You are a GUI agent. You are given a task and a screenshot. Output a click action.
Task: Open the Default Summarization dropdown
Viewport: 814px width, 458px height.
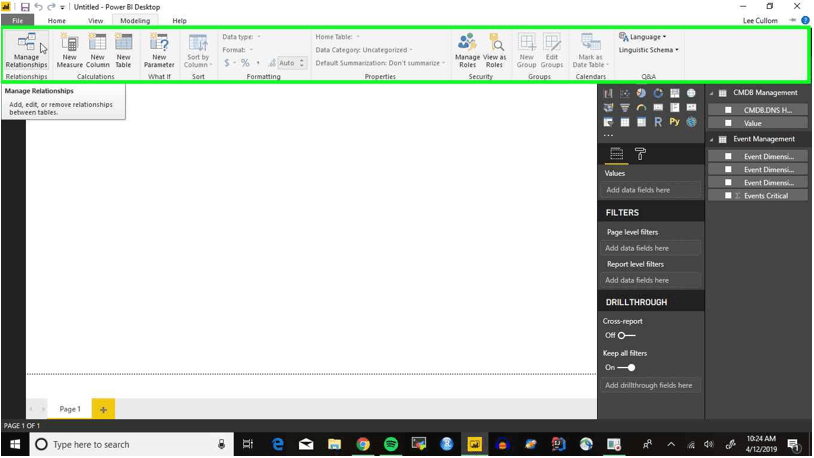tap(380, 63)
